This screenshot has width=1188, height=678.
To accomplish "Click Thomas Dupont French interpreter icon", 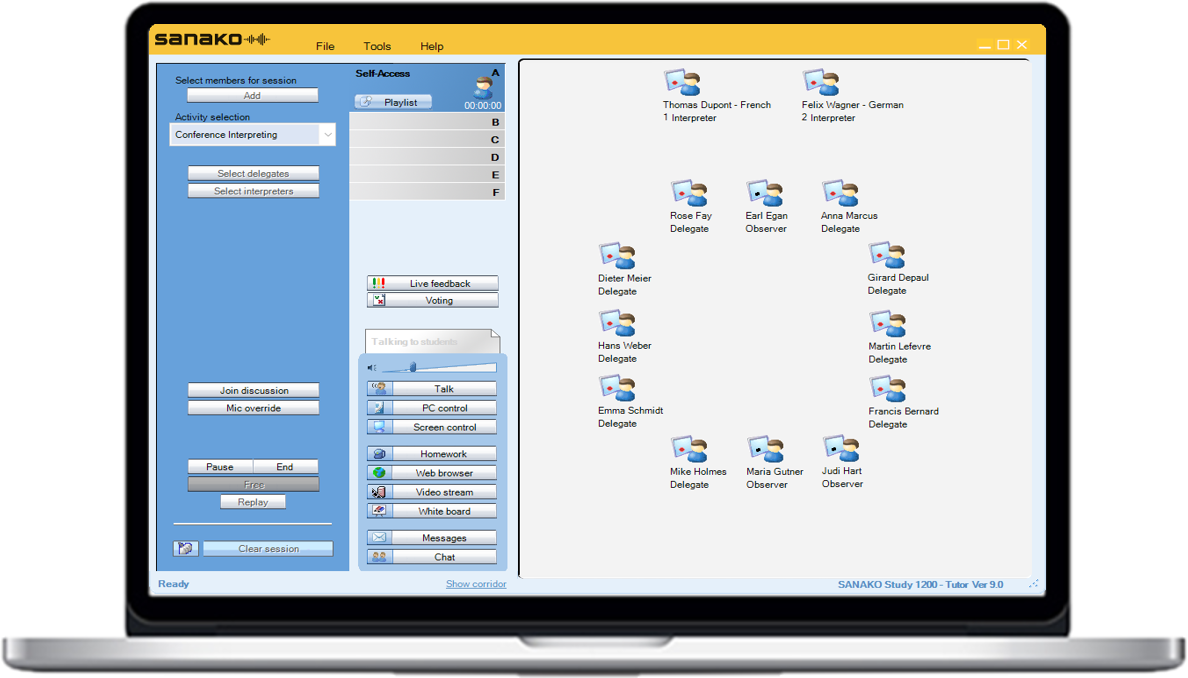I will coord(683,83).
